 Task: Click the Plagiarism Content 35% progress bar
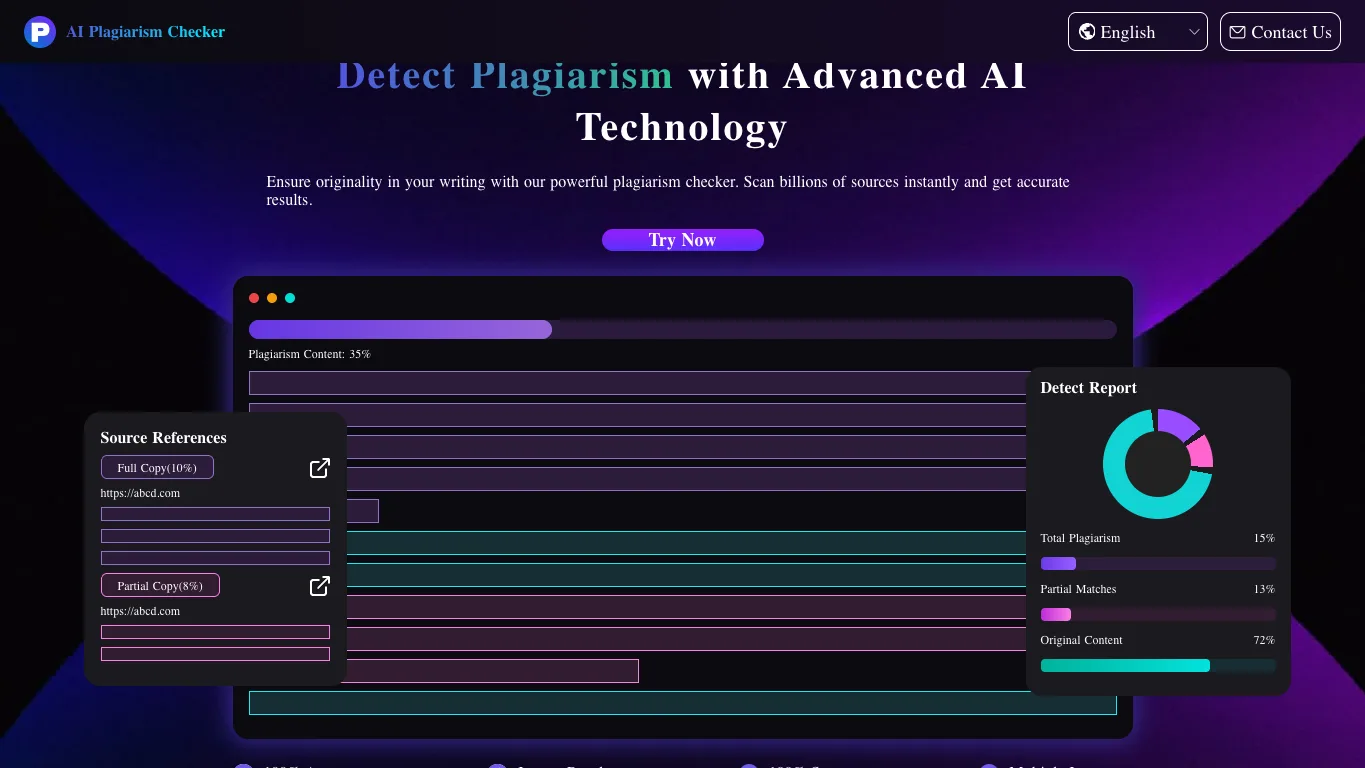[x=683, y=330]
